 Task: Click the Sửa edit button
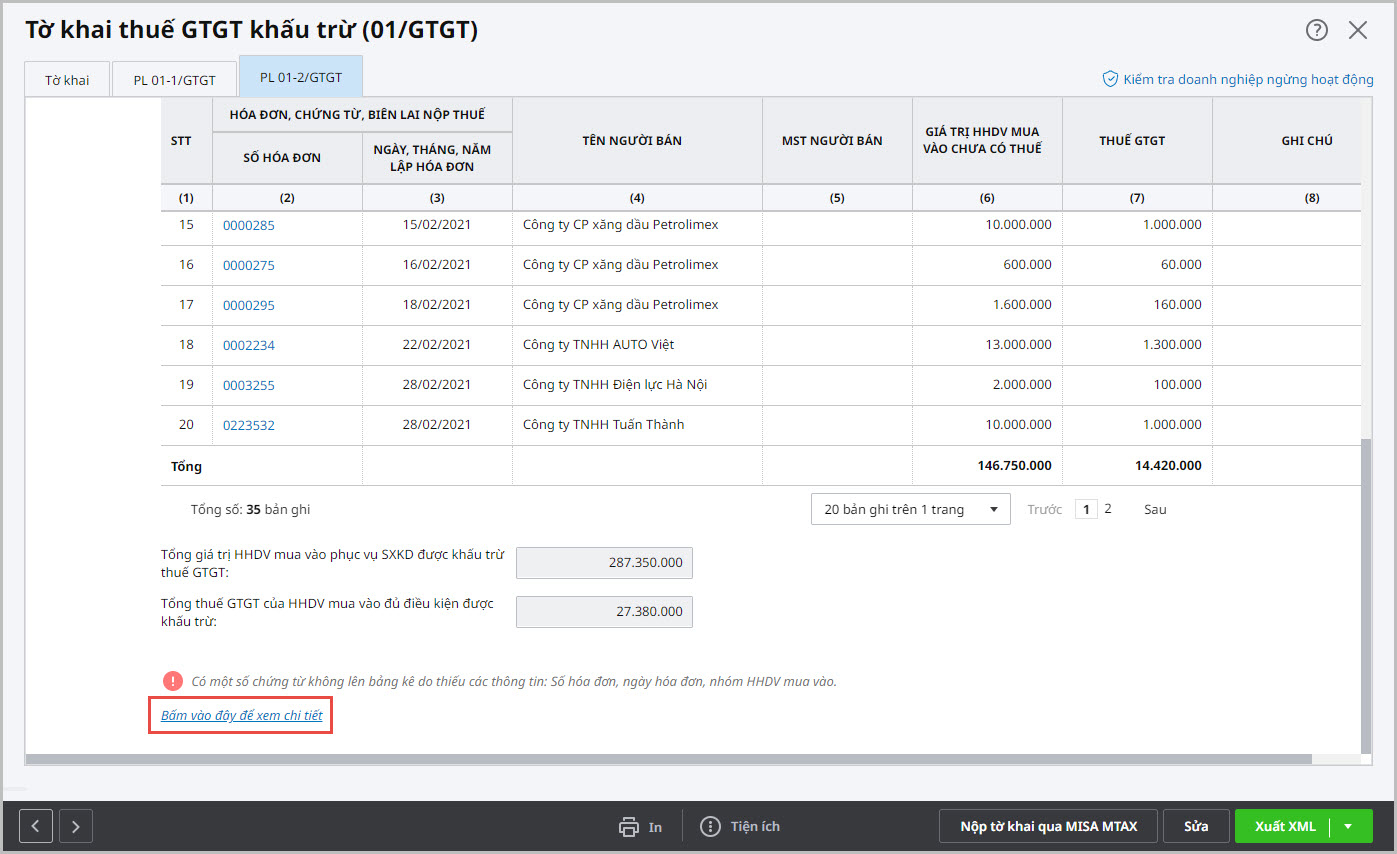(1196, 826)
